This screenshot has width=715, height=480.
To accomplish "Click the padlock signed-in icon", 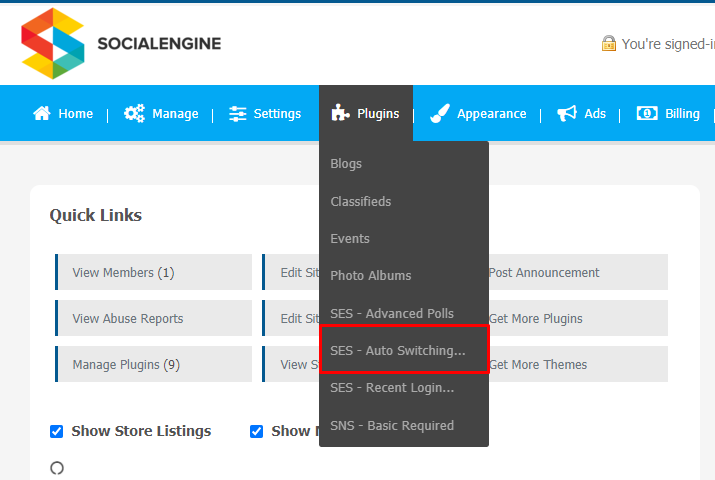I will [609, 43].
